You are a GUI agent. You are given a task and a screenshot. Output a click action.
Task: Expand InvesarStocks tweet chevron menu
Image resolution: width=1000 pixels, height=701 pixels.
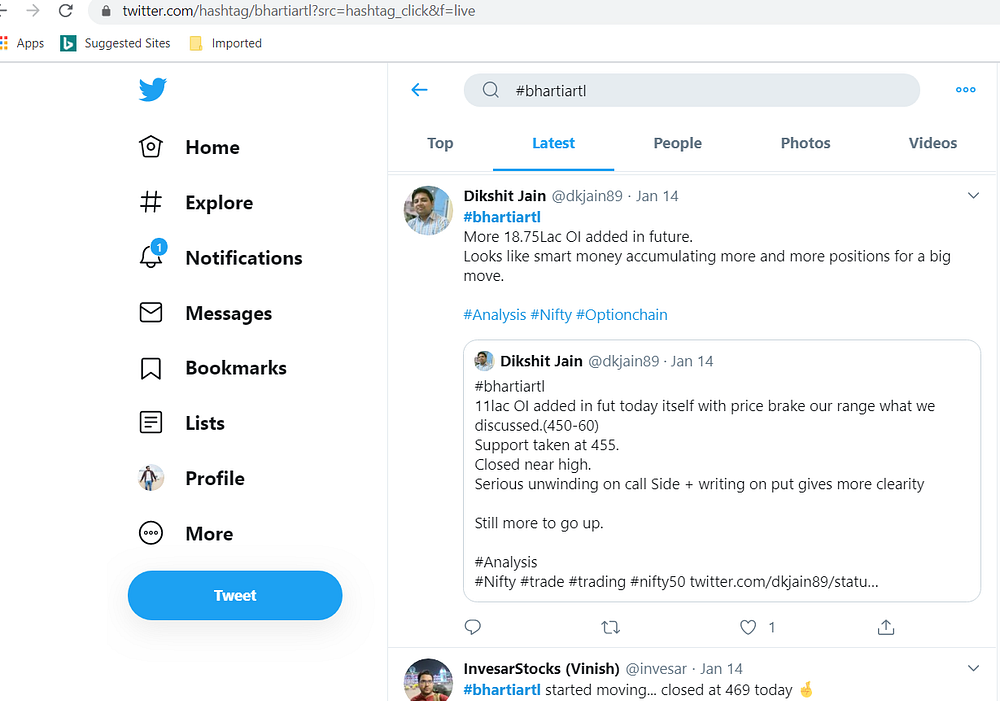tap(973, 668)
